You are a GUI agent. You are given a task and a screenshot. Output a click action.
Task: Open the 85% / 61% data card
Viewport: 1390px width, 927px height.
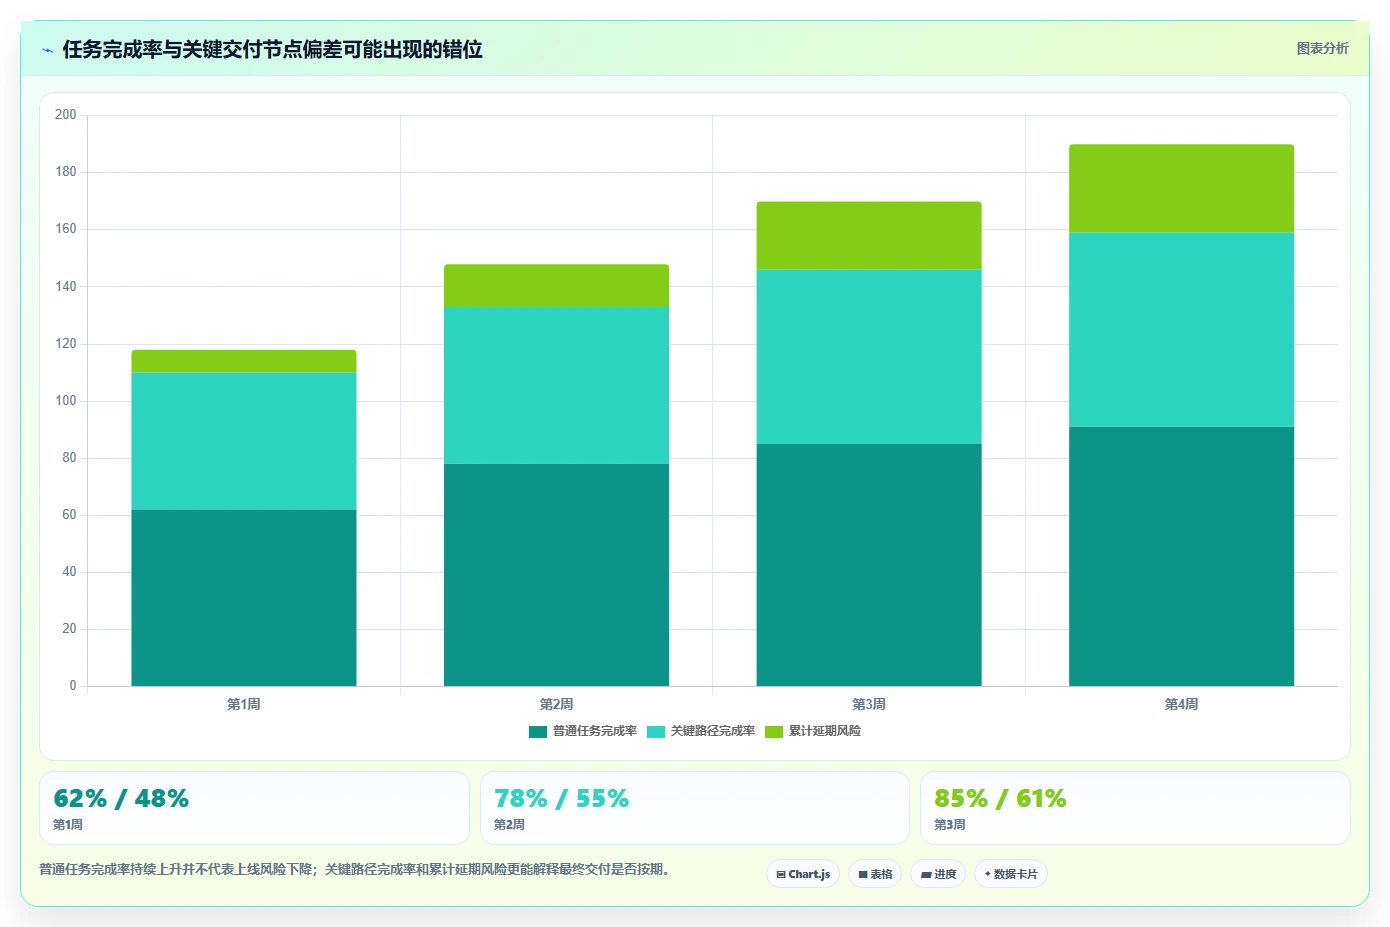1135,808
